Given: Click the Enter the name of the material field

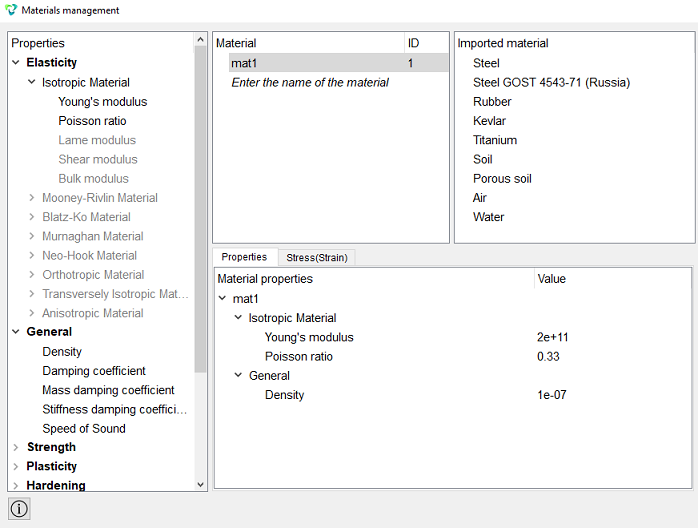Looking at the screenshot, I should [310, 82].
